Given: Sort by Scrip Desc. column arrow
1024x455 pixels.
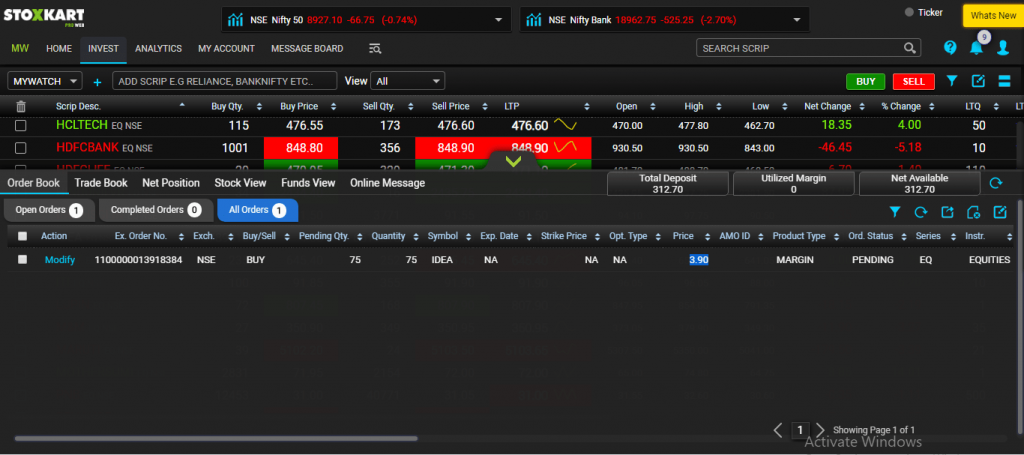Looking at the screenshot, I should tap(182, 104).
